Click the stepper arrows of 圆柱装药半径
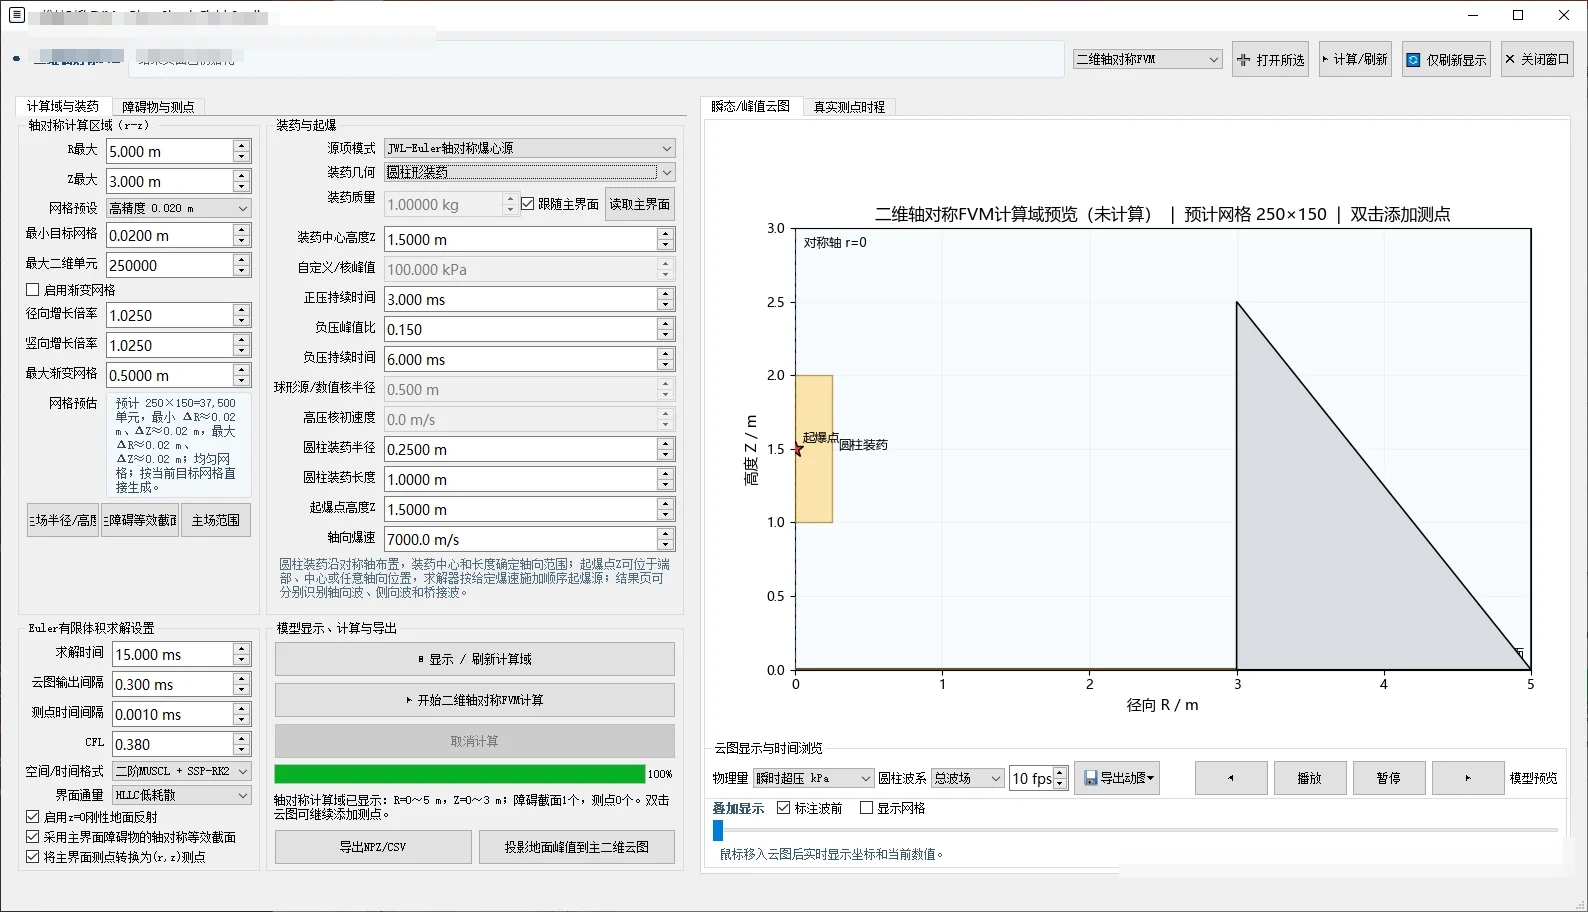 [665, 449]
